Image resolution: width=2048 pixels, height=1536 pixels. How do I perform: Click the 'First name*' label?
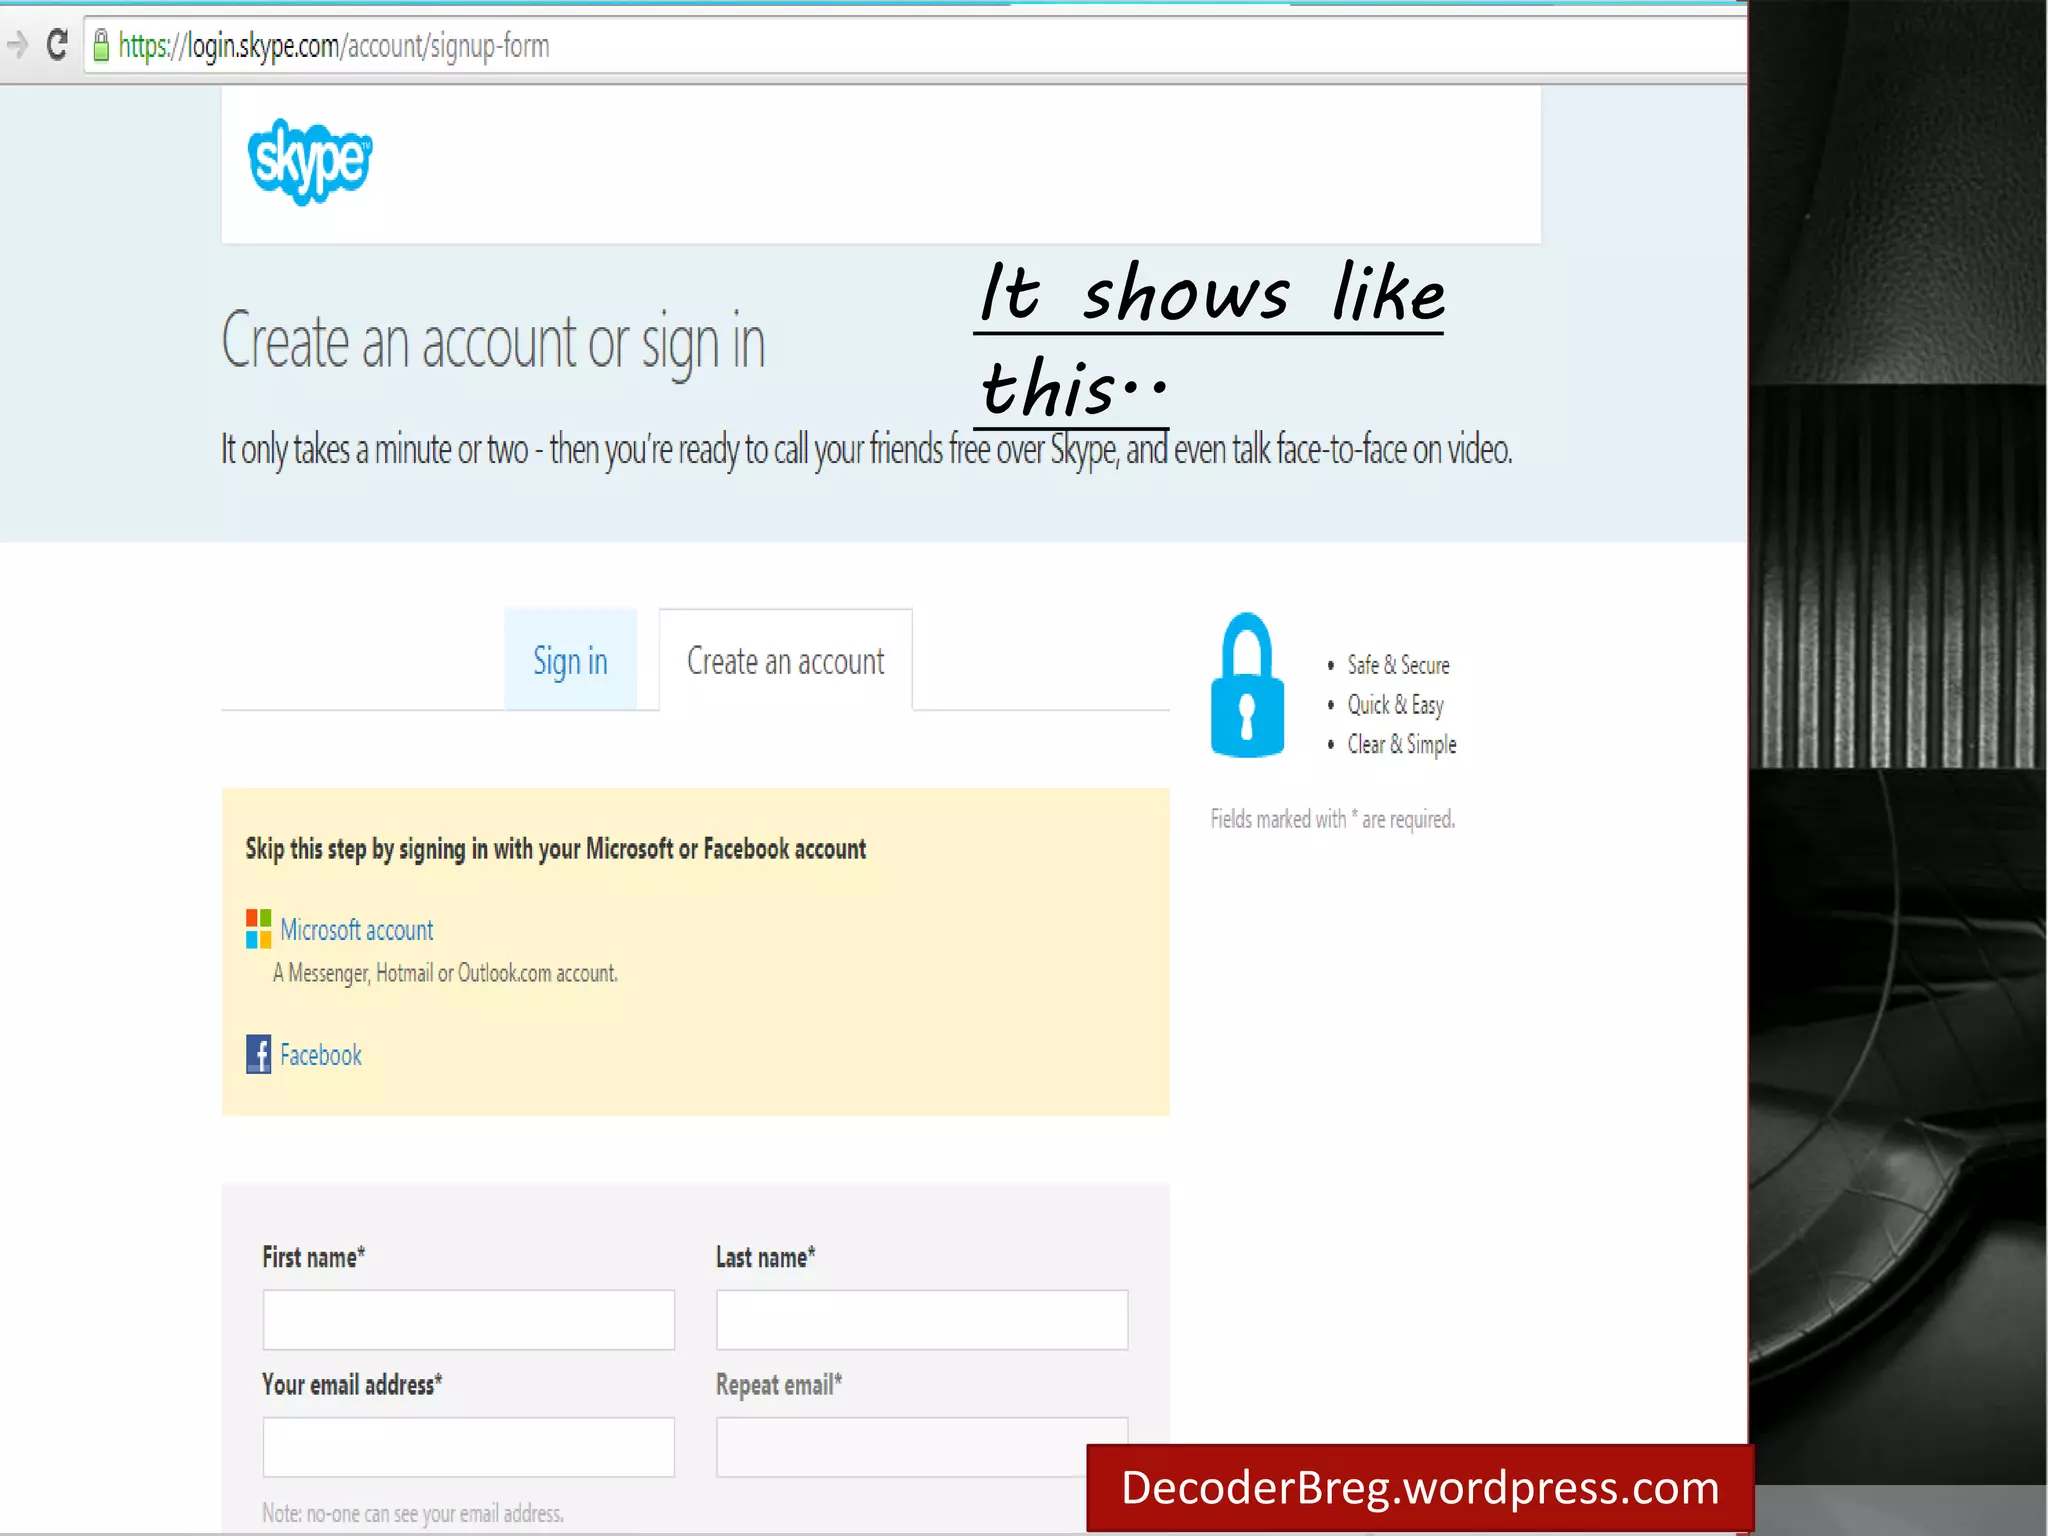point(313,1257)
